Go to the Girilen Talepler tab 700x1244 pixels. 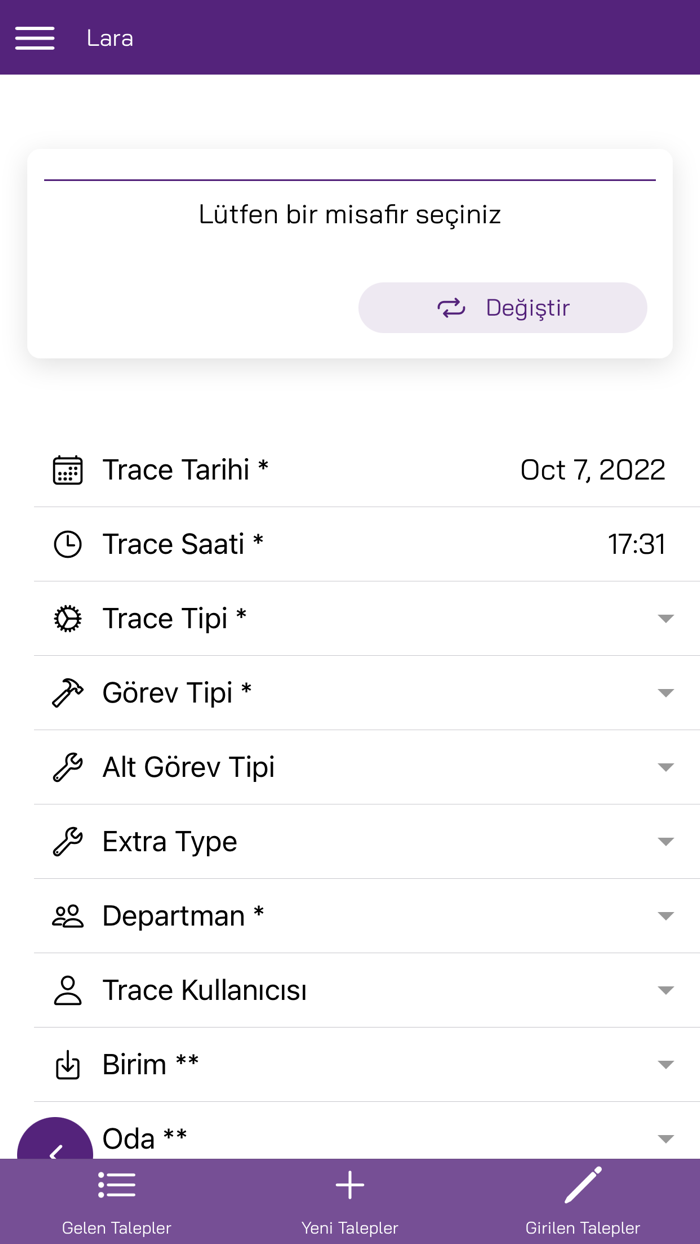(x=583, y=1202)
